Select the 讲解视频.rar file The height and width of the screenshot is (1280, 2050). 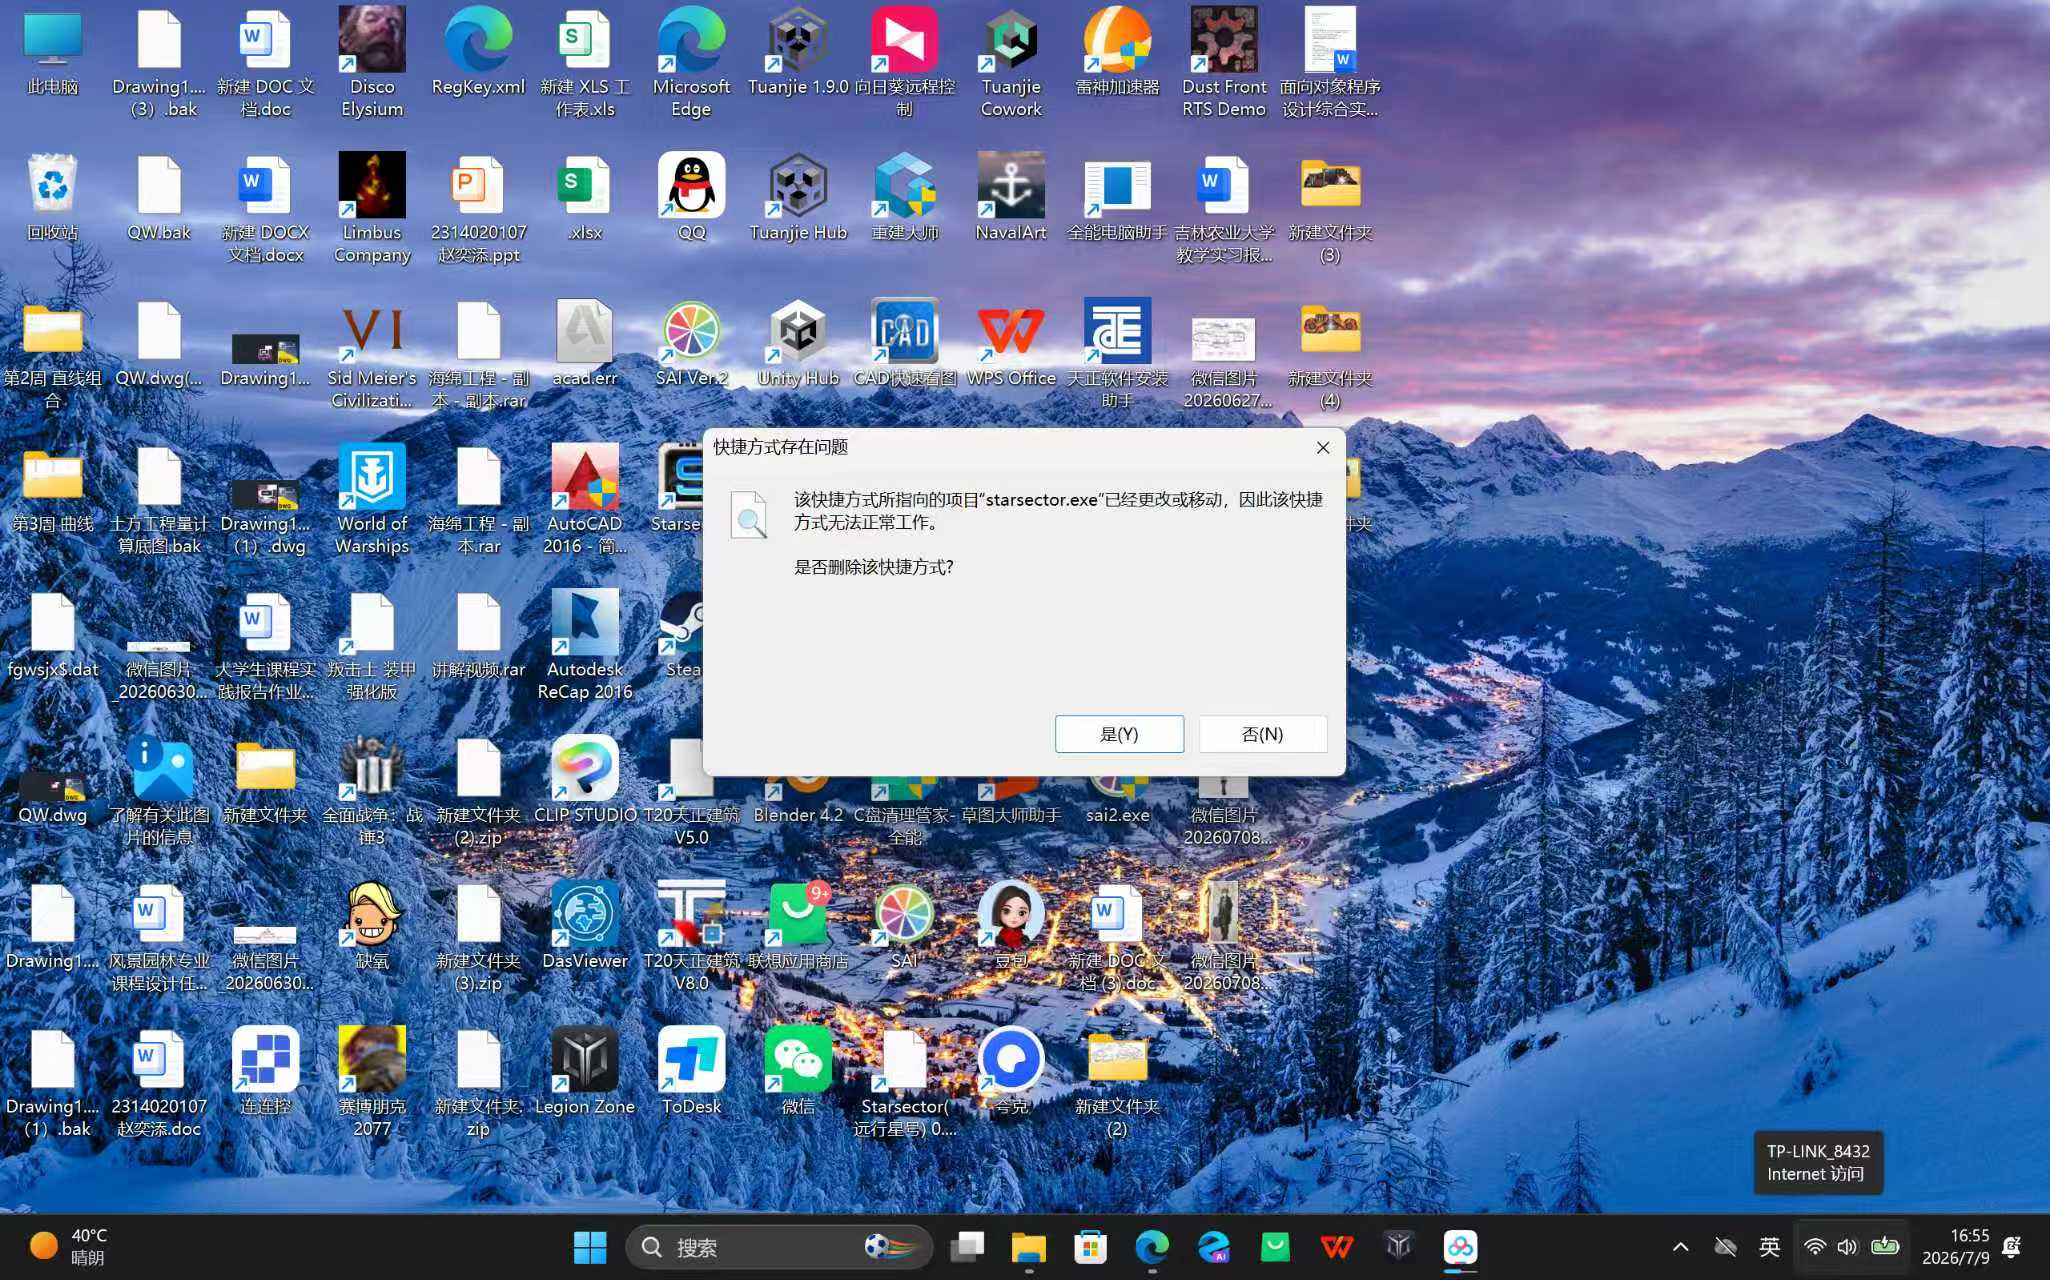(x=478, y=636)
